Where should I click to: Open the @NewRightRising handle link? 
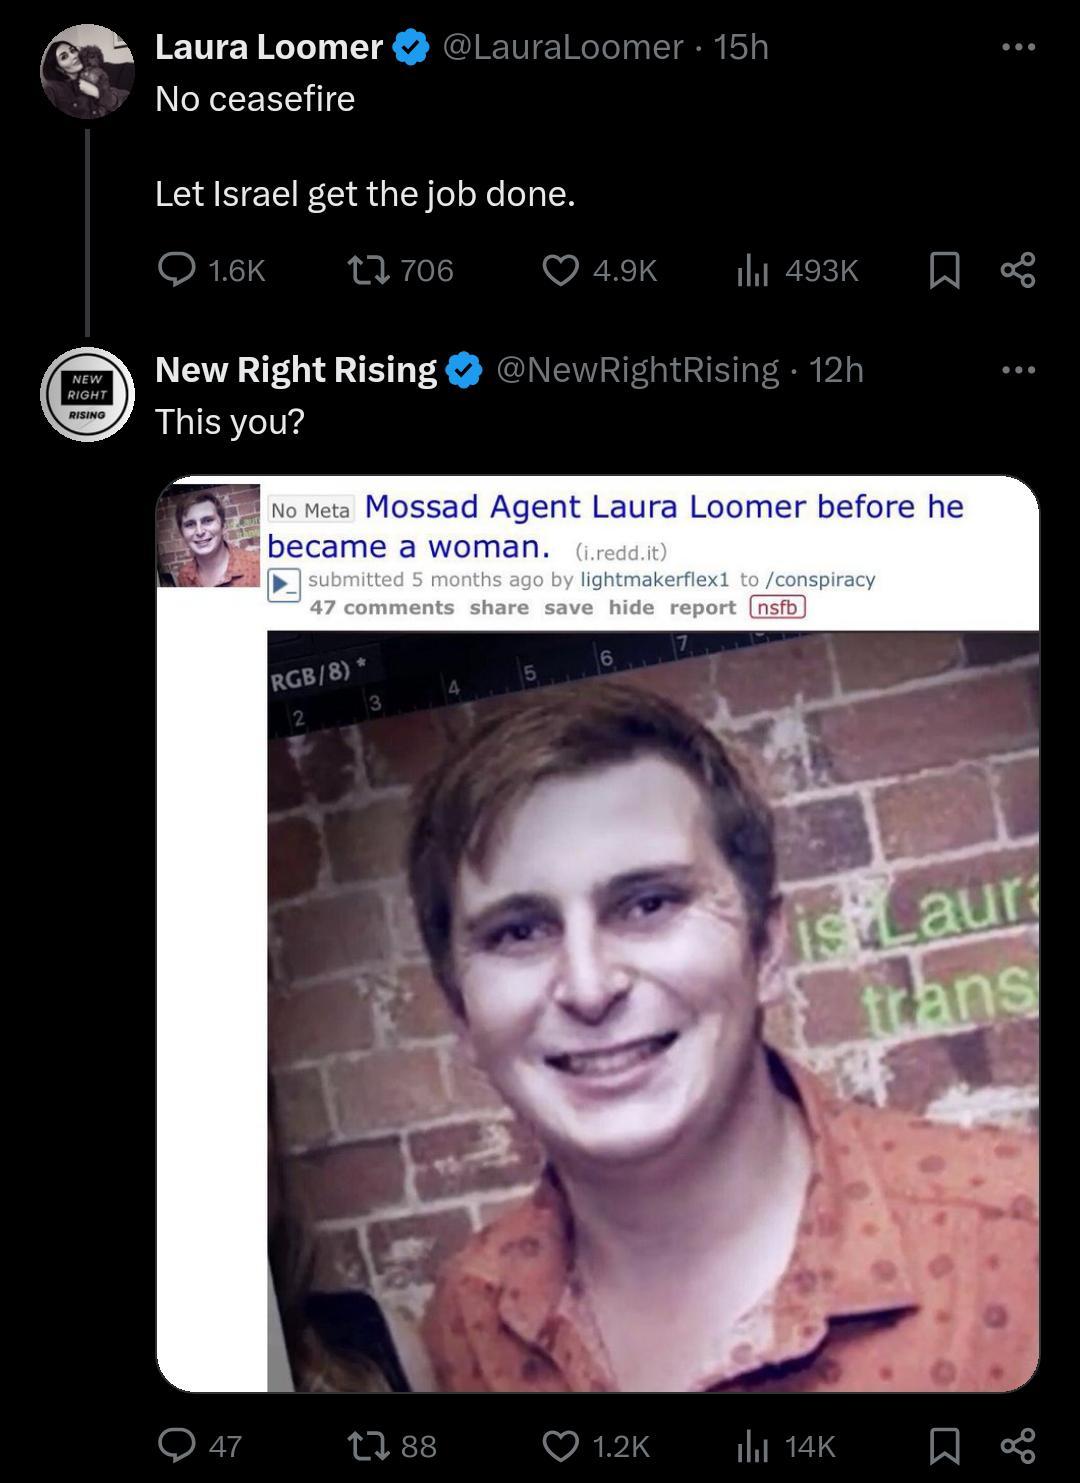coord(637,370)
